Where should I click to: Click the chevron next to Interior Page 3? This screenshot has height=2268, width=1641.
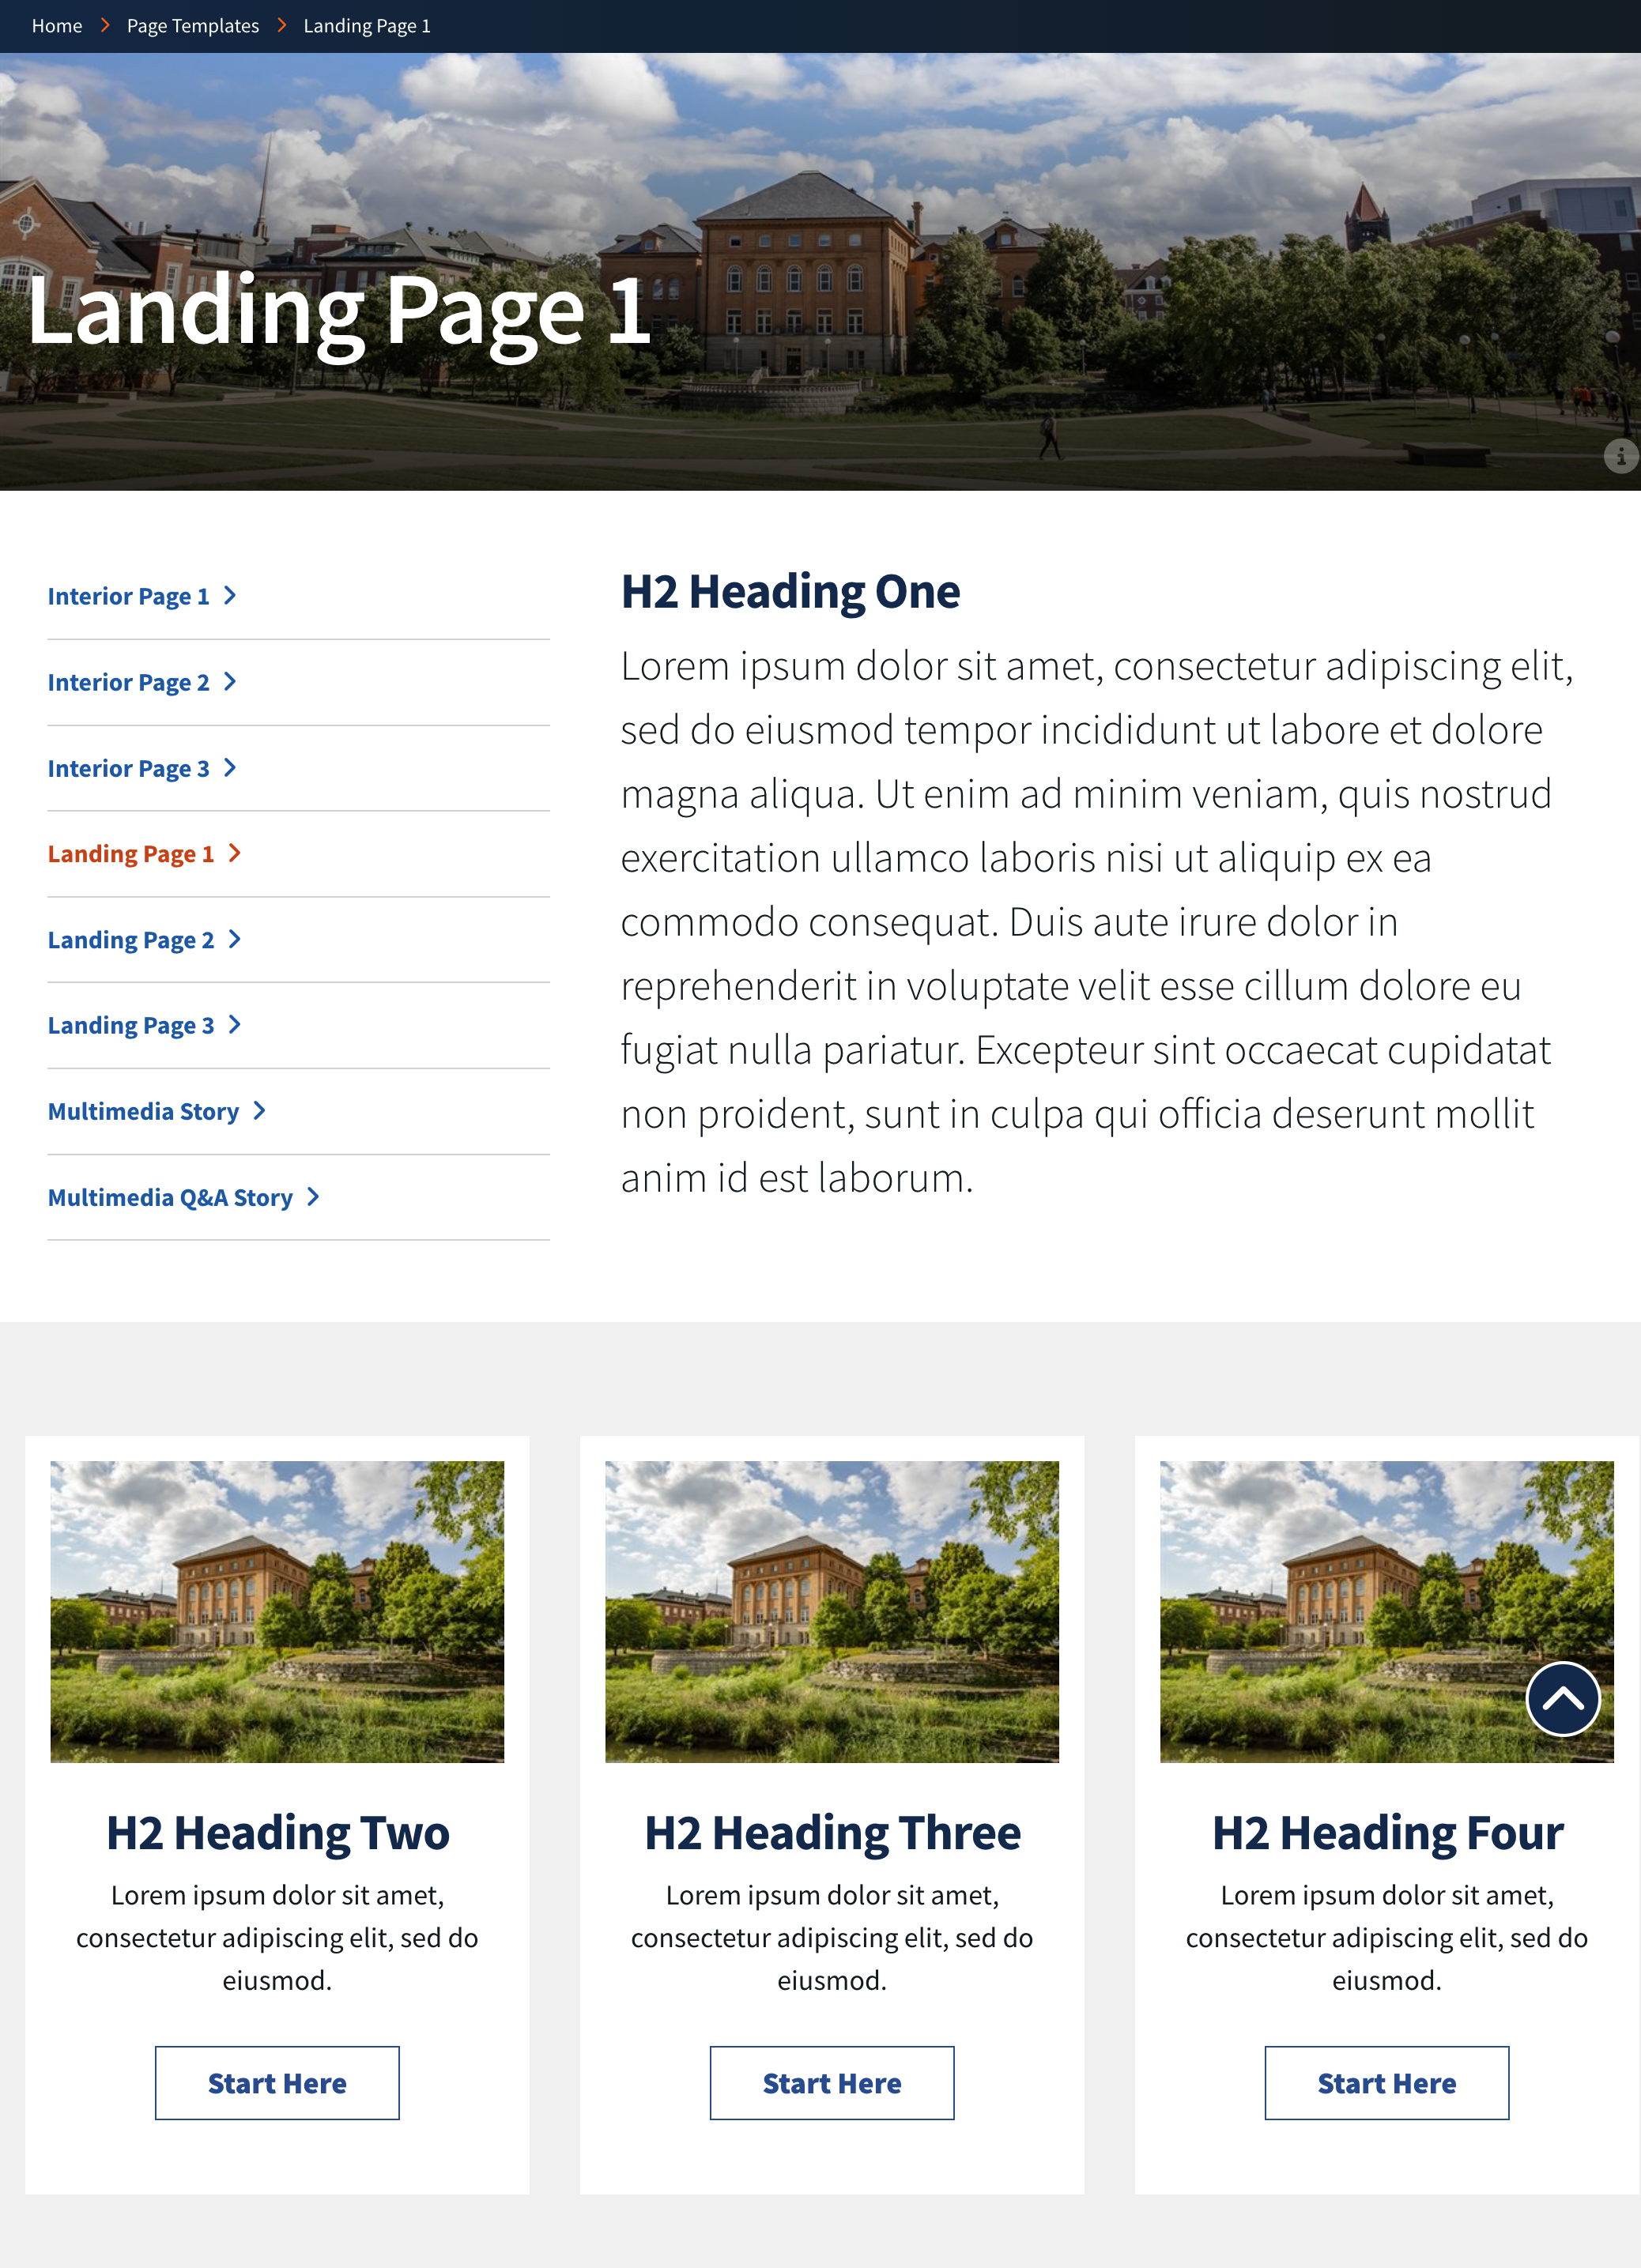pyautogui.click(x=231, y=766)
